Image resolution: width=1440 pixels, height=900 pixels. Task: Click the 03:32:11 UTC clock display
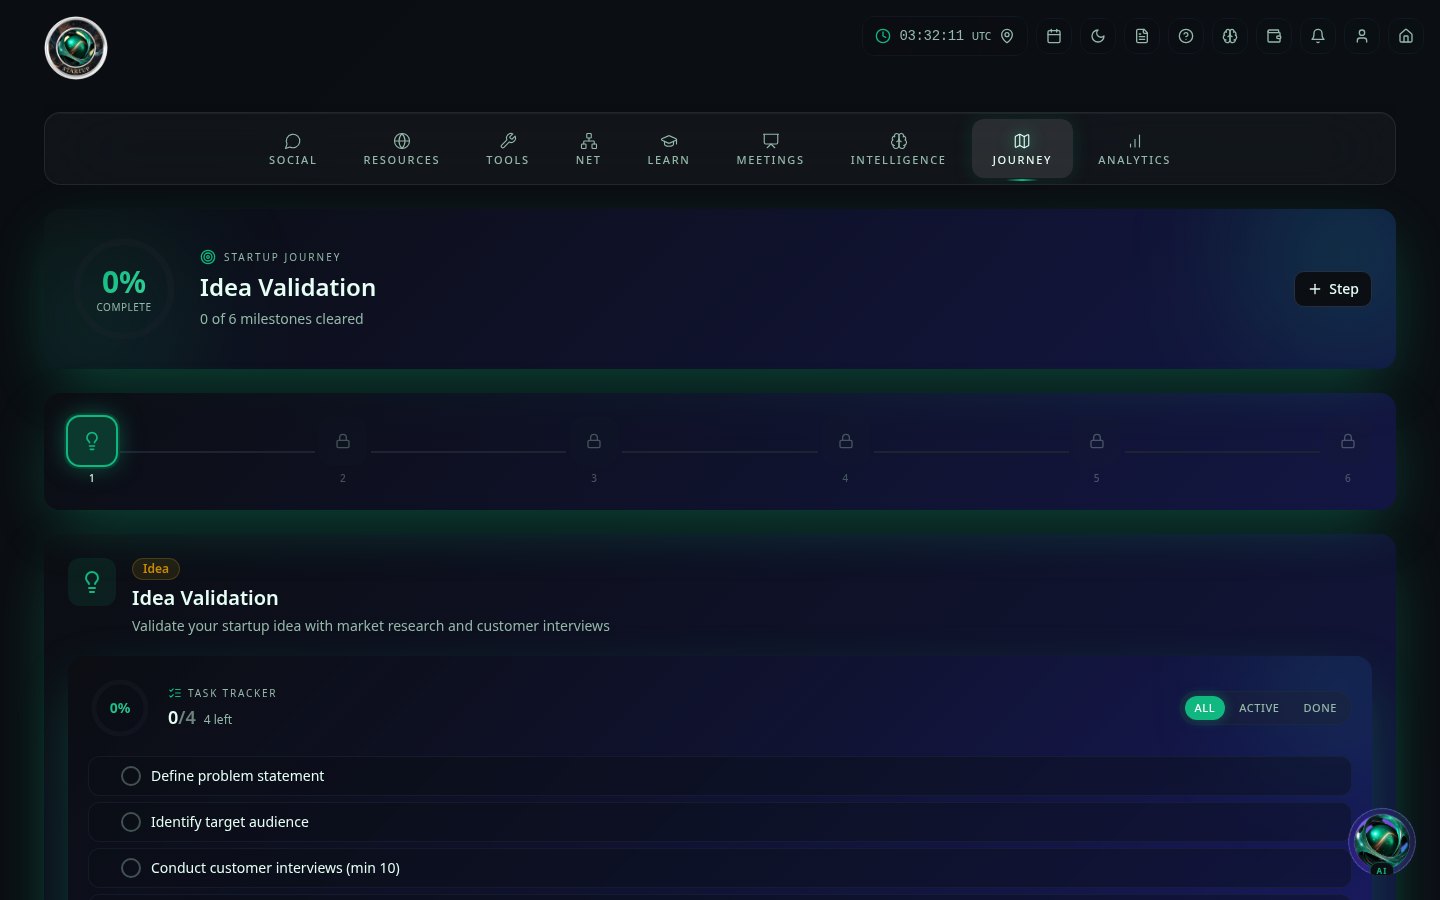(x=945, y=36)
